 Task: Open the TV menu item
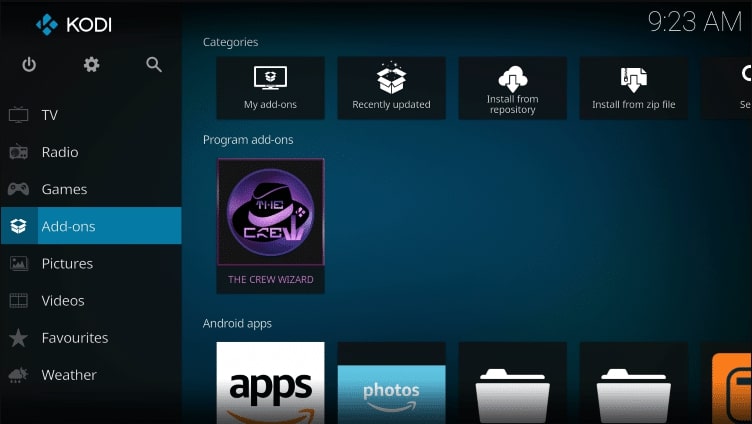pos(91,115)
